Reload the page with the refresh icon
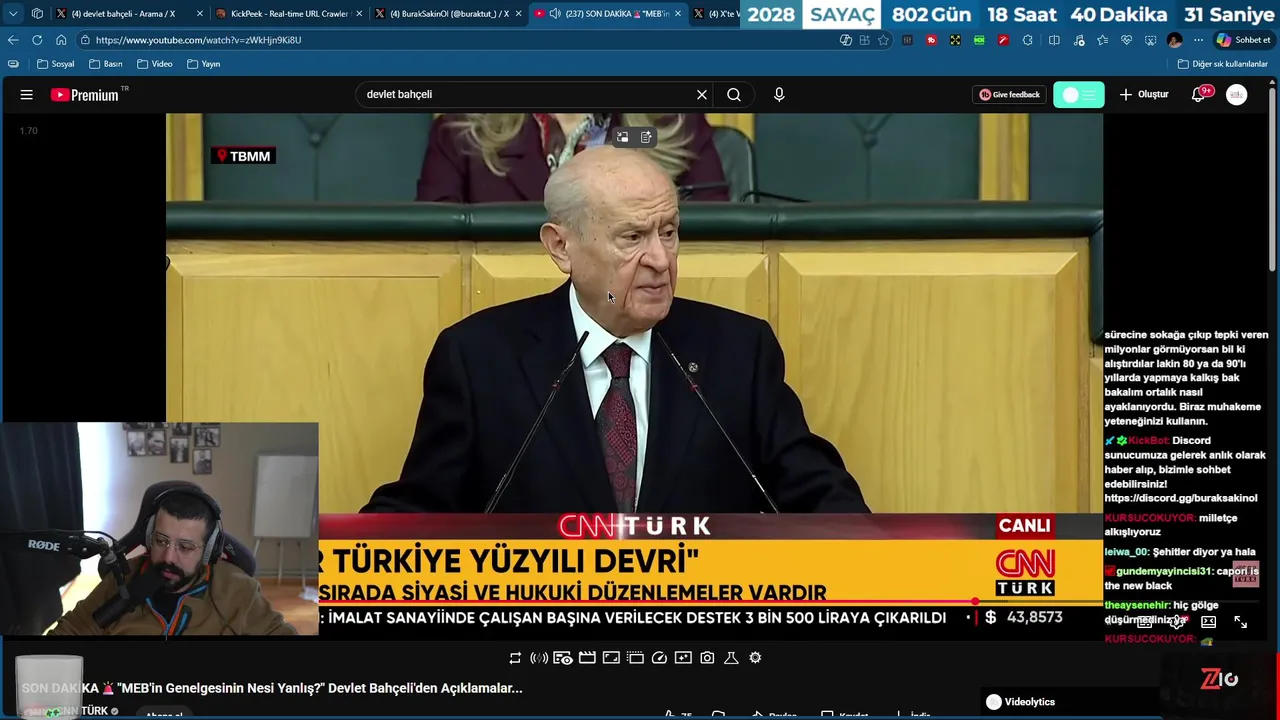Screen dimensions: 1280x720 [37, 40]
